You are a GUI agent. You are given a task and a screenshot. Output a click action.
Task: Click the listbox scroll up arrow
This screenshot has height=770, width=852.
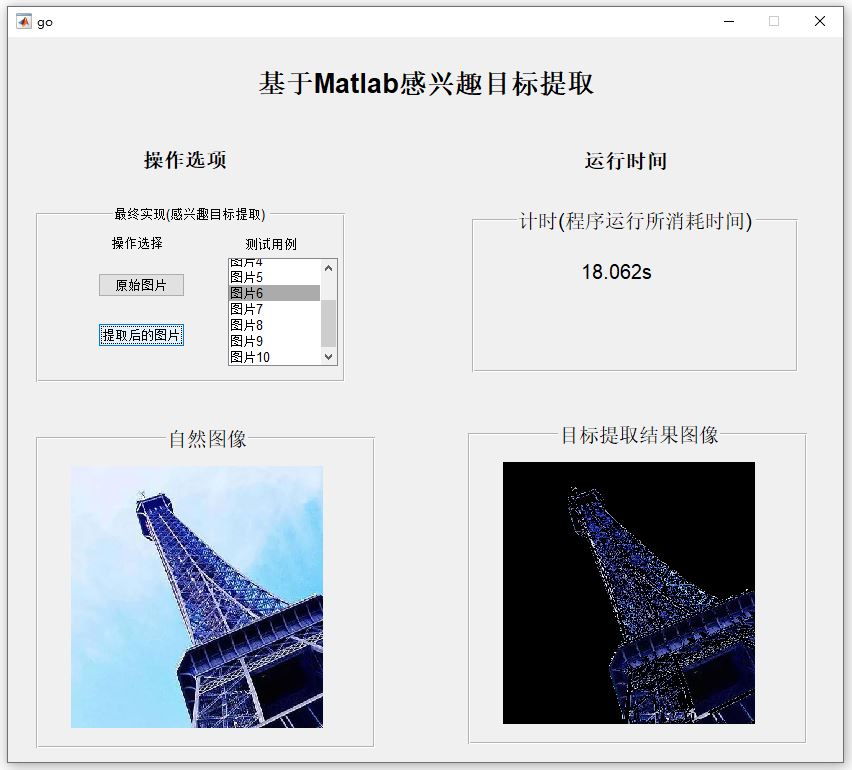(x=328, y=268)
